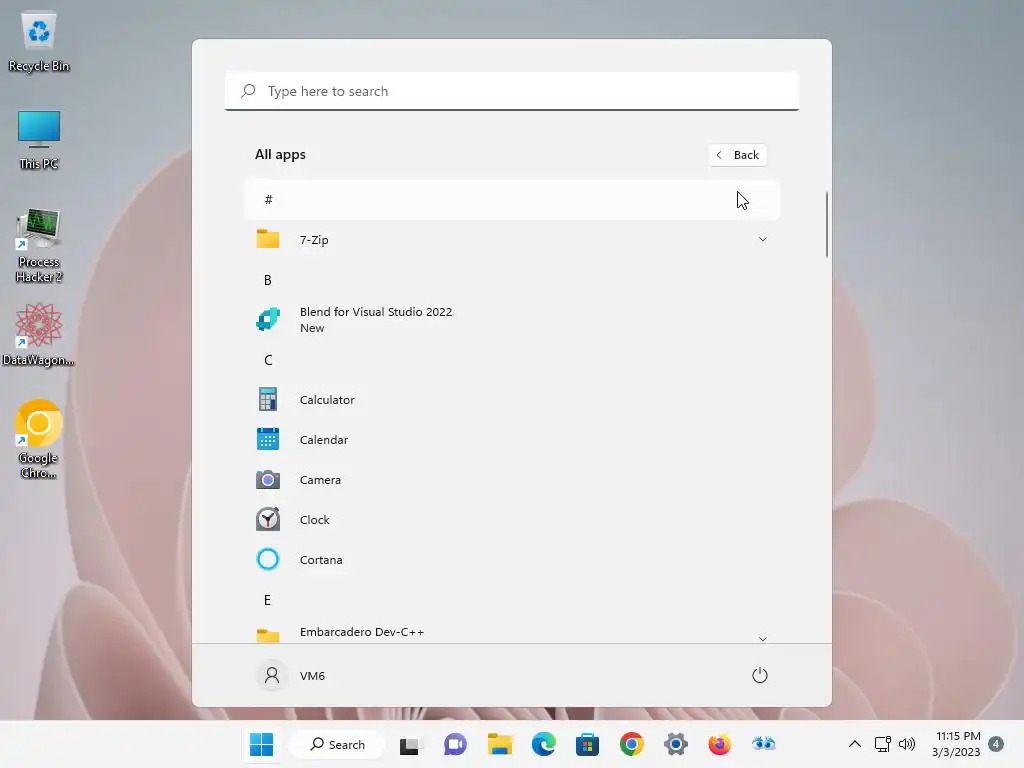
Task: Launch Cortana app icon
Action: point(268,559)
